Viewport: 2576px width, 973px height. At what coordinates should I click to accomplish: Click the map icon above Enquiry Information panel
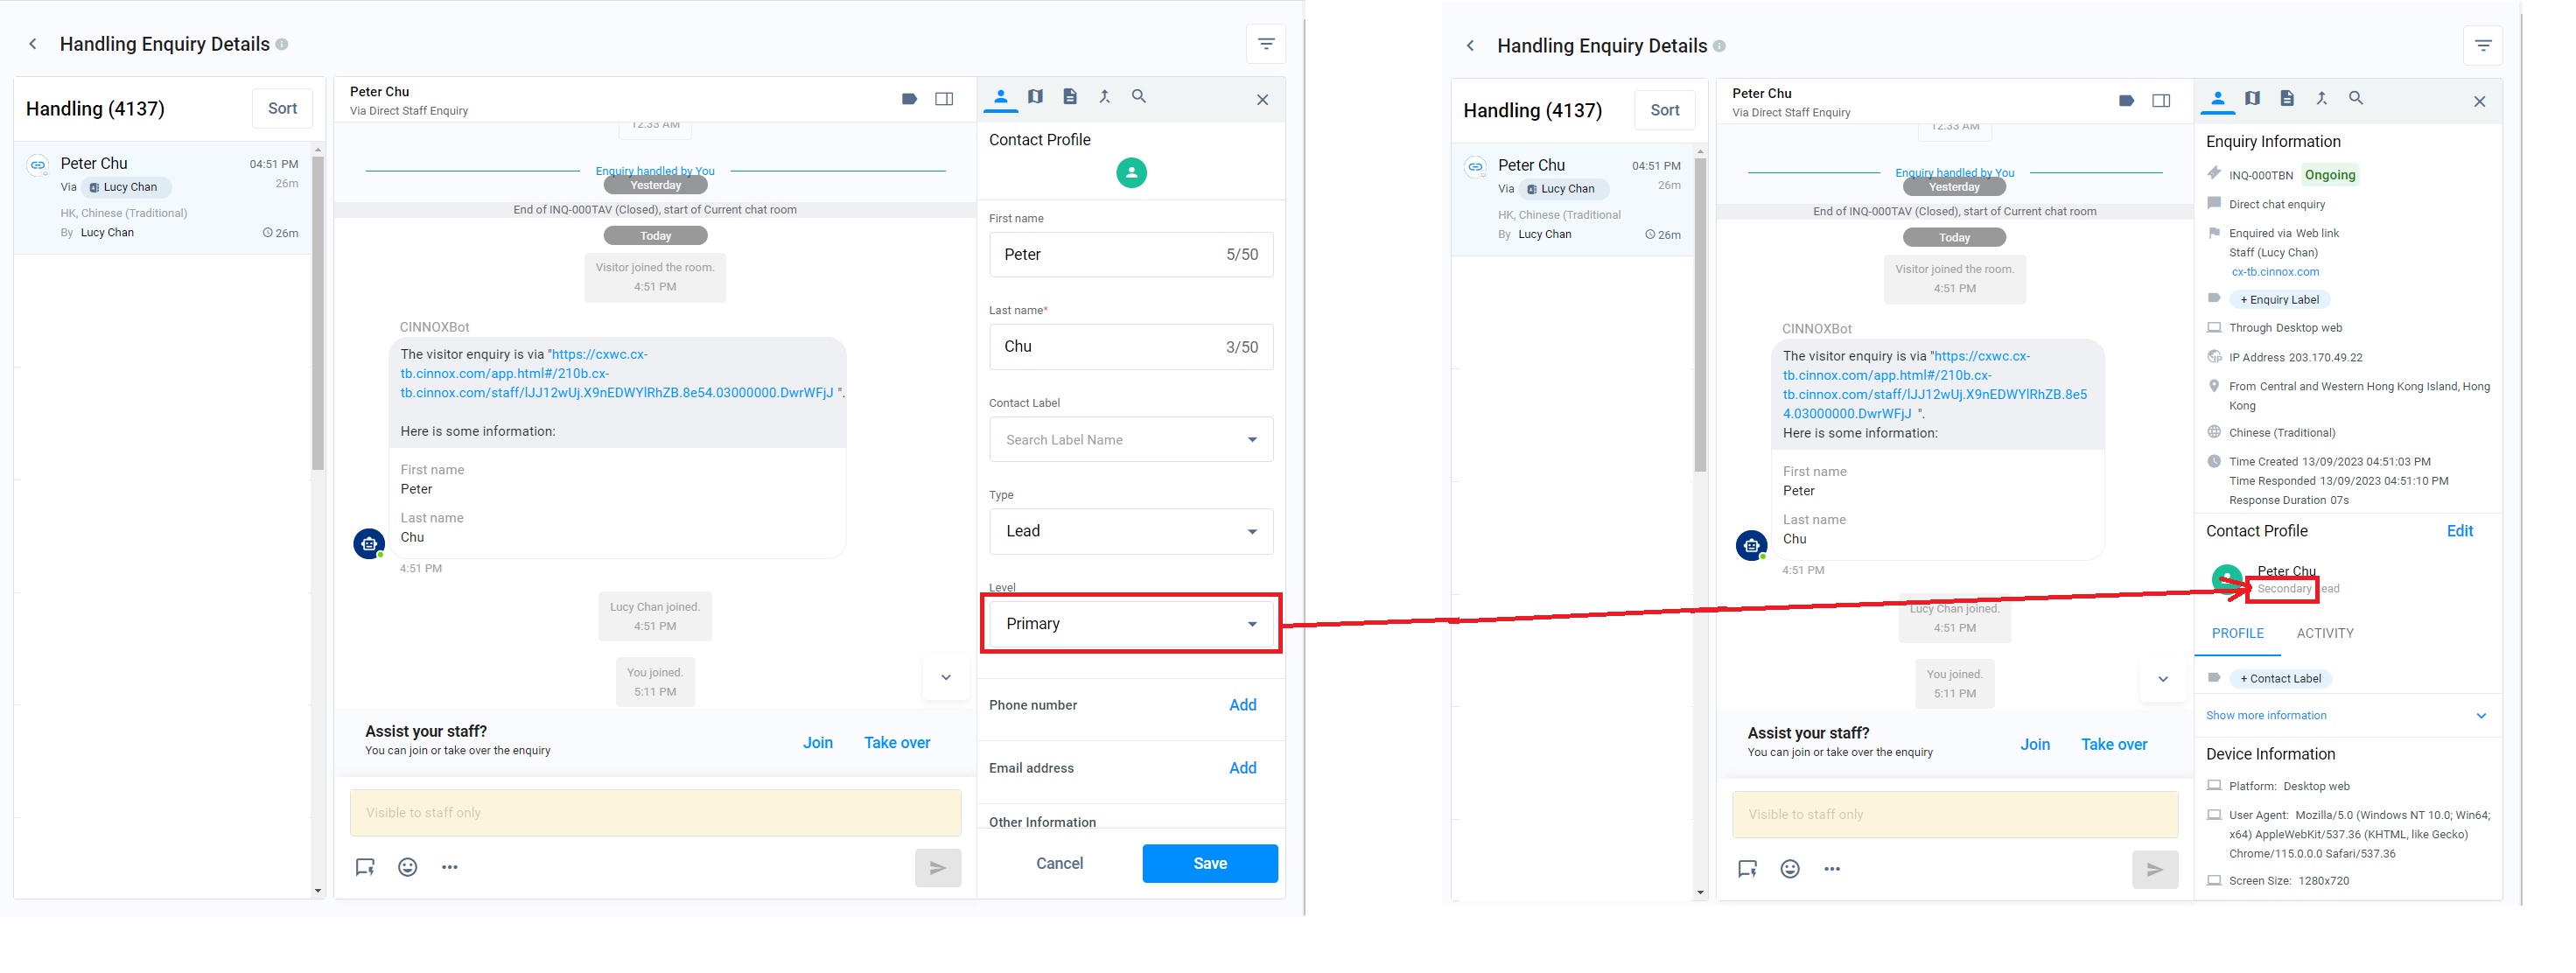[2252, 98]
